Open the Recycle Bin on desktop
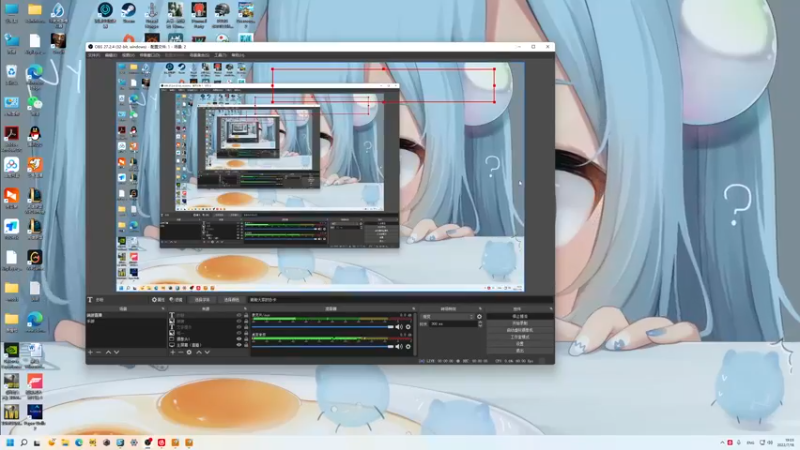This screenshot has height=450, width=800. 11,74
